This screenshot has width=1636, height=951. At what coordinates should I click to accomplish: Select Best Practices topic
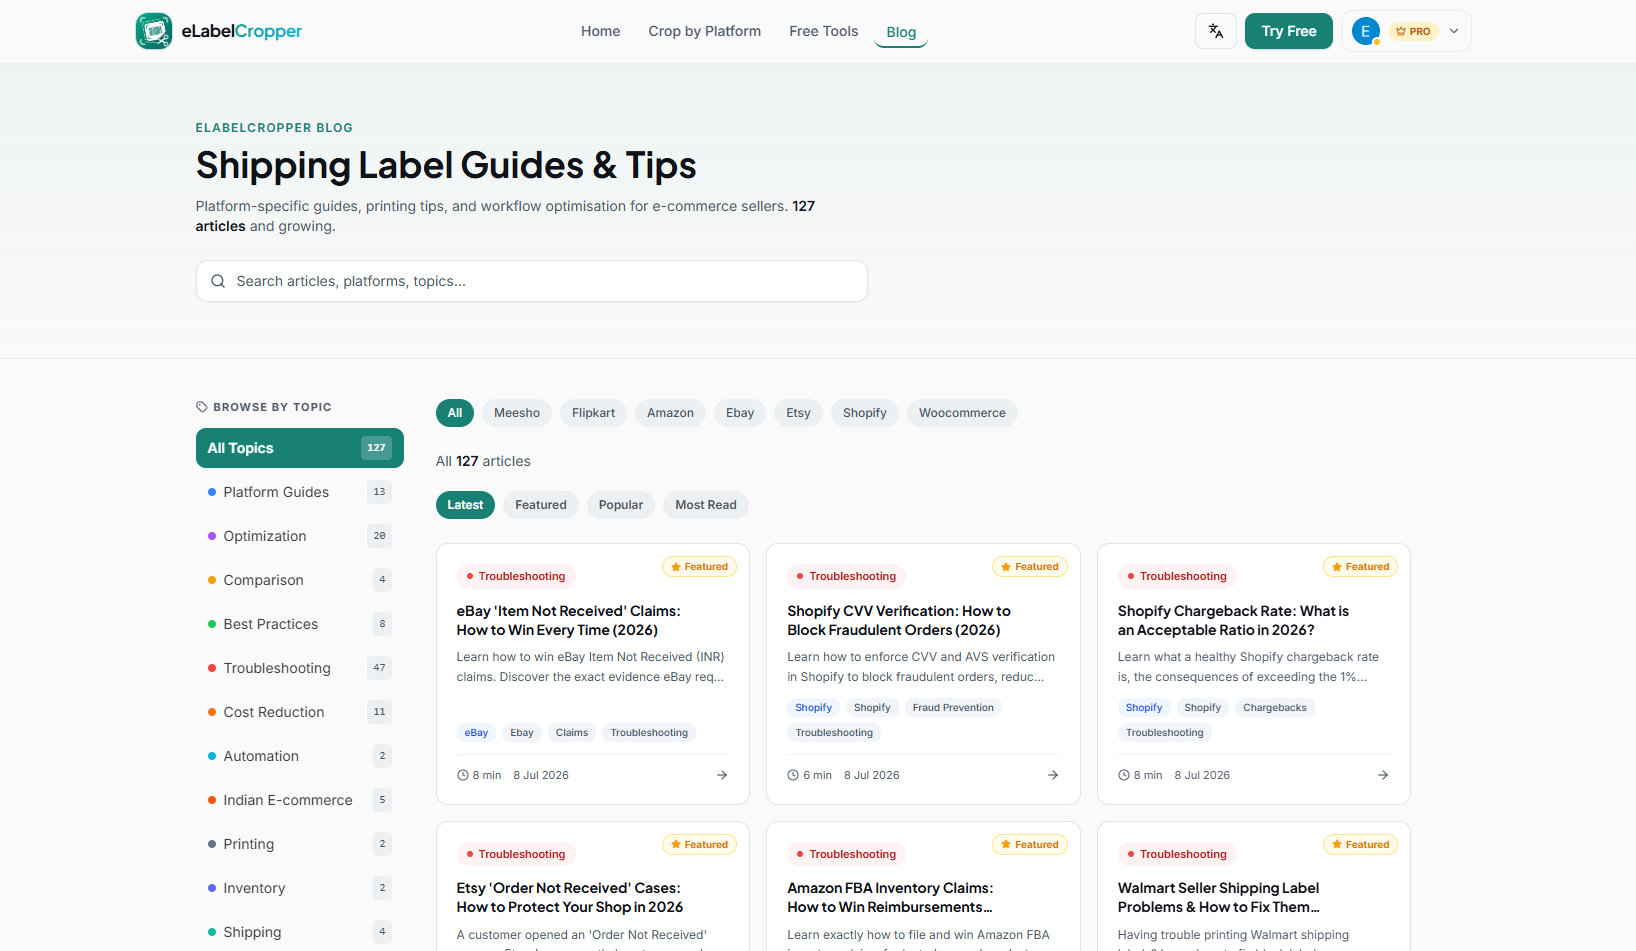tap(300, 624)
